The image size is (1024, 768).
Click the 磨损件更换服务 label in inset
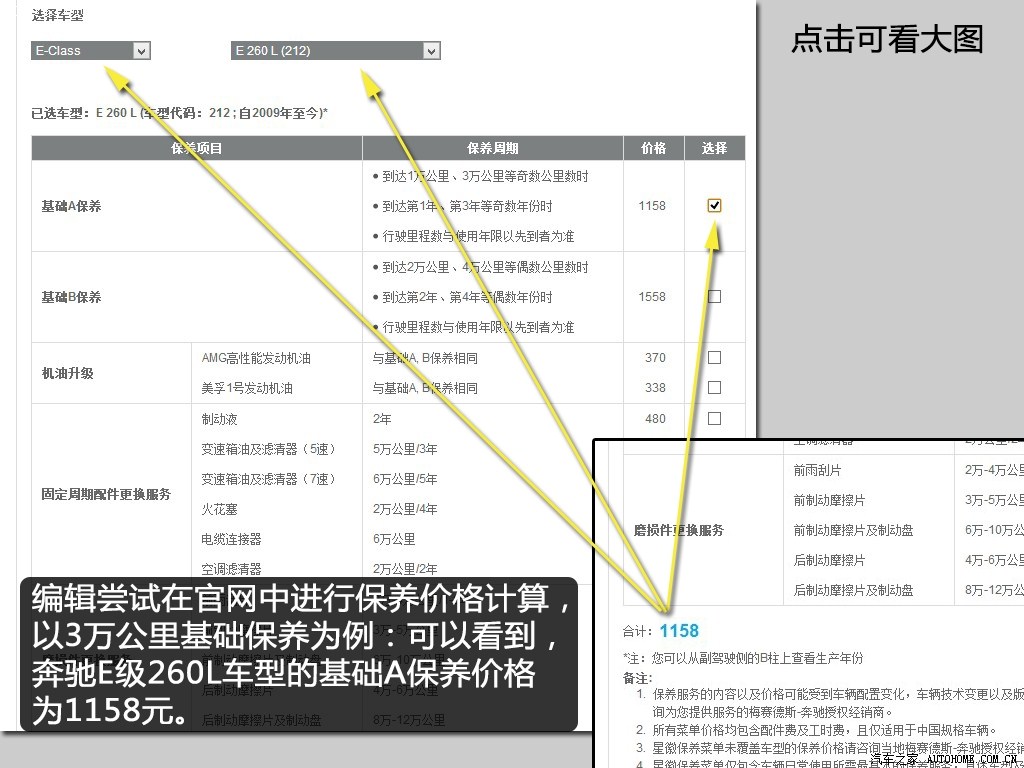coord(679,530)
